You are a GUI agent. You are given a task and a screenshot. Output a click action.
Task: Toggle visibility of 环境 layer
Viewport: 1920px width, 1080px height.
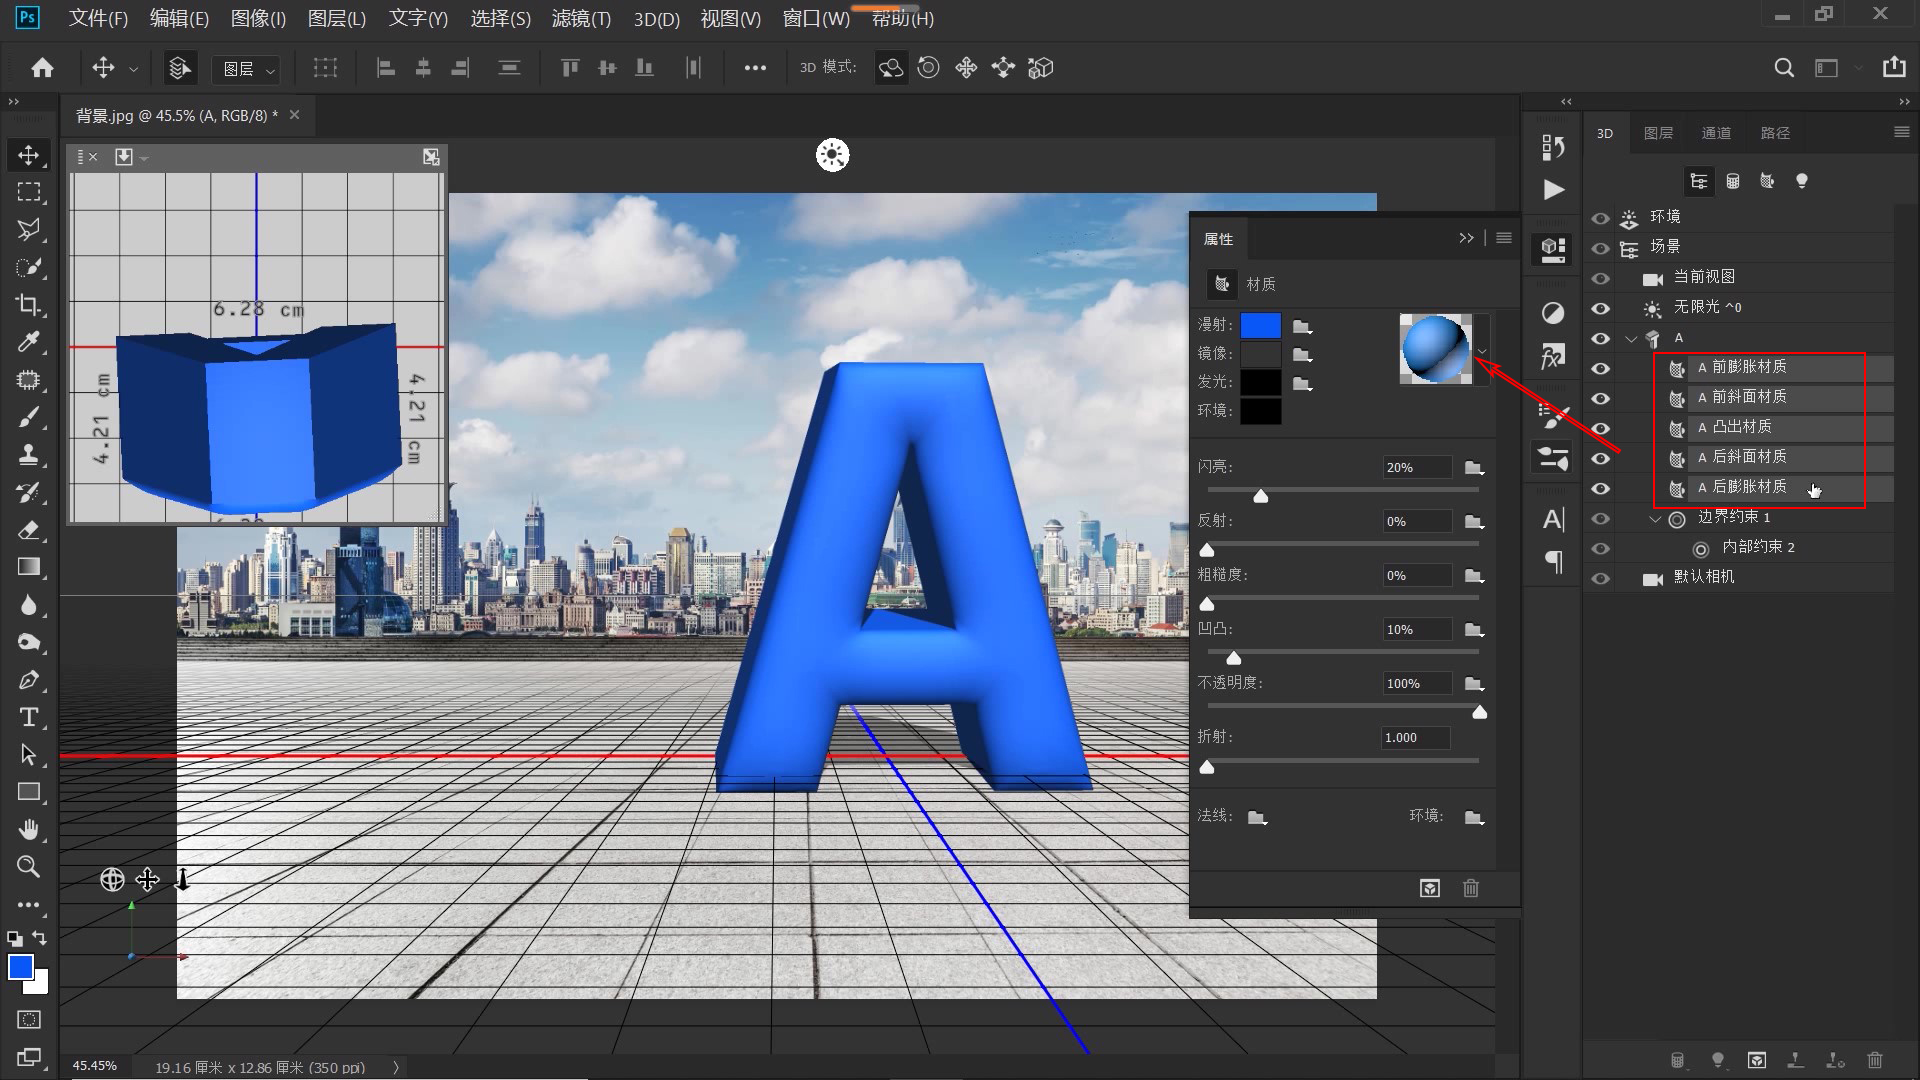[x=1601, y=218]
